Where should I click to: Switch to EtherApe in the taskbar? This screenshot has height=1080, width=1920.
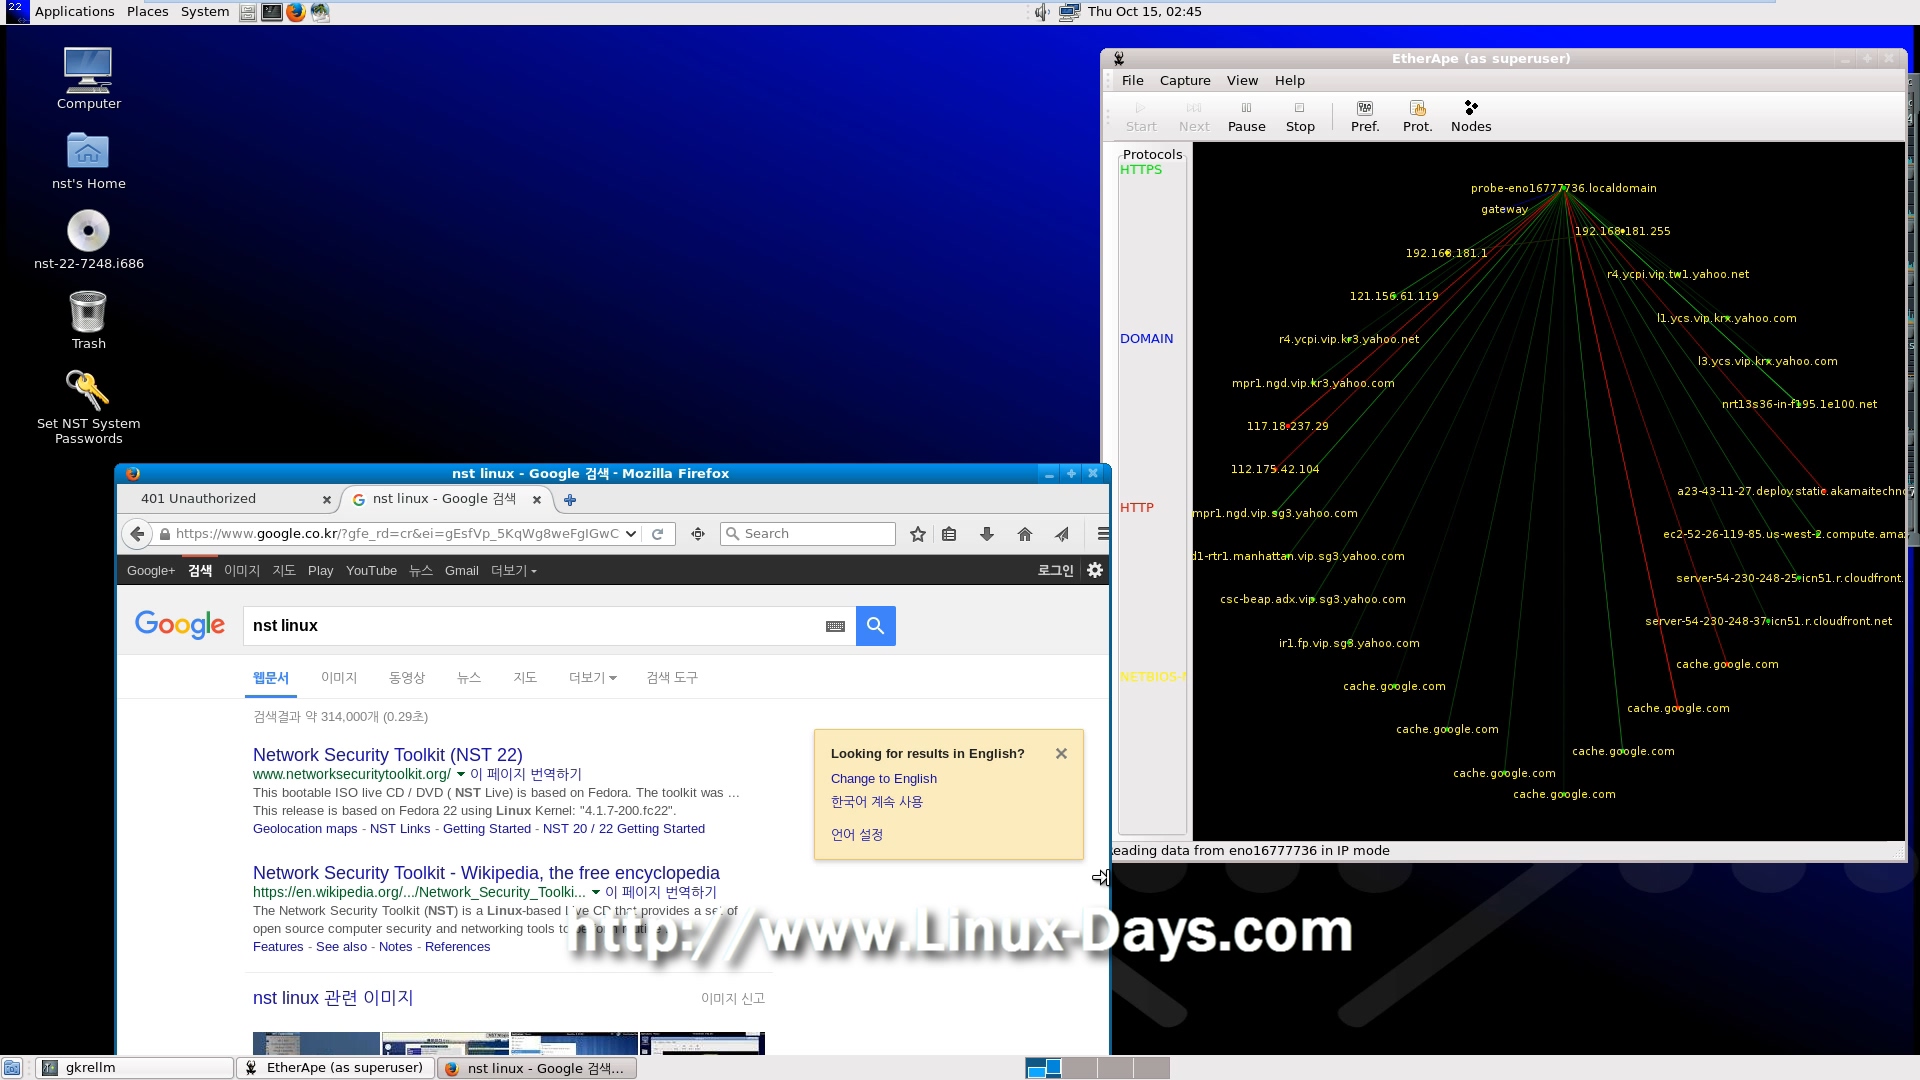(336, 1068)
